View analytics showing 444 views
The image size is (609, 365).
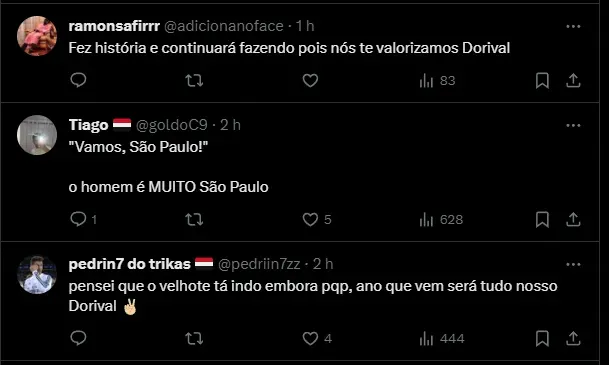pos(442,339)
